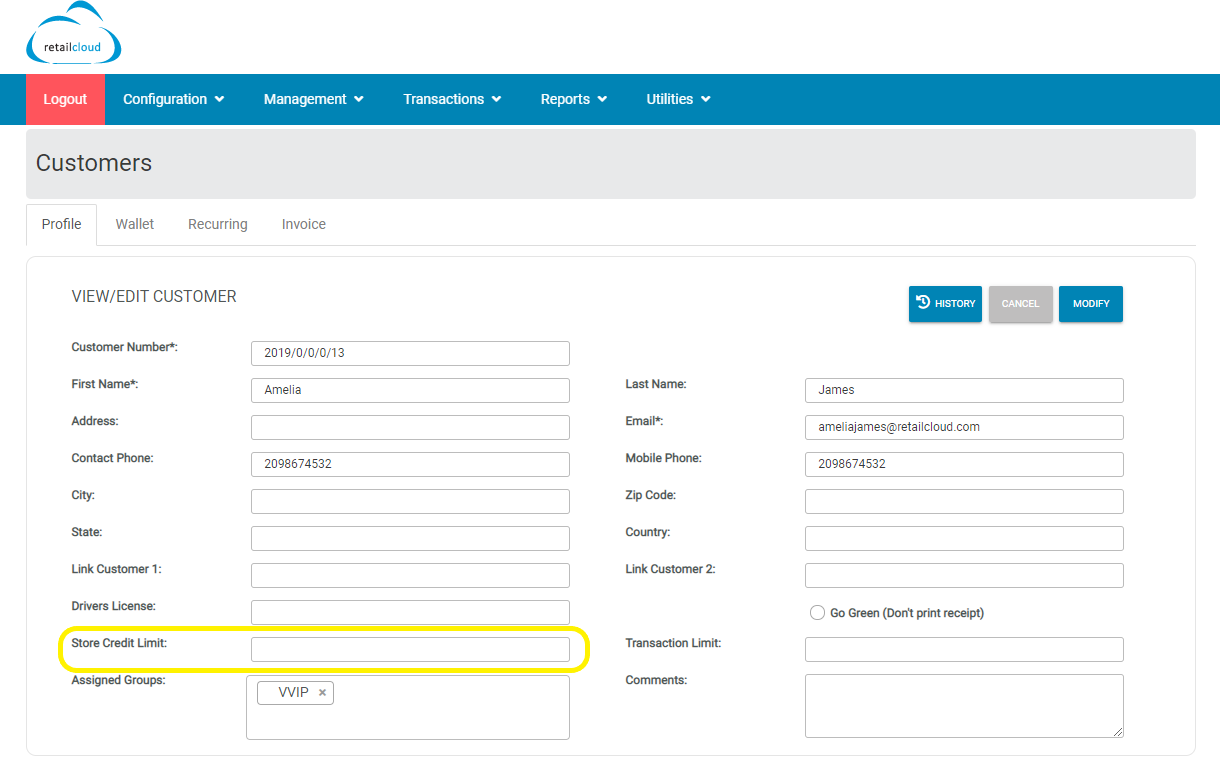Focus the Transaction Limit field
The width and height of the screenshot is (1220, 773).
[964, 649]
